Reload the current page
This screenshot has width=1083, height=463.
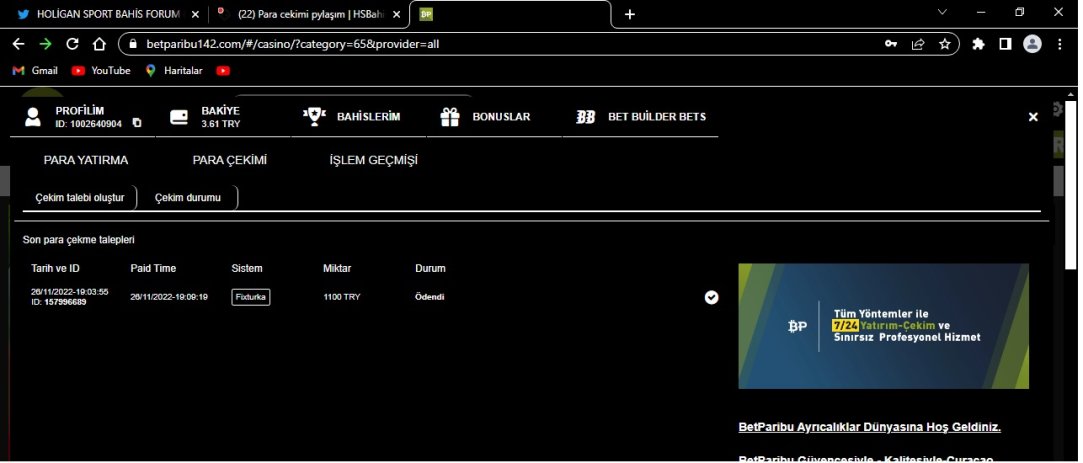(73, 44)
